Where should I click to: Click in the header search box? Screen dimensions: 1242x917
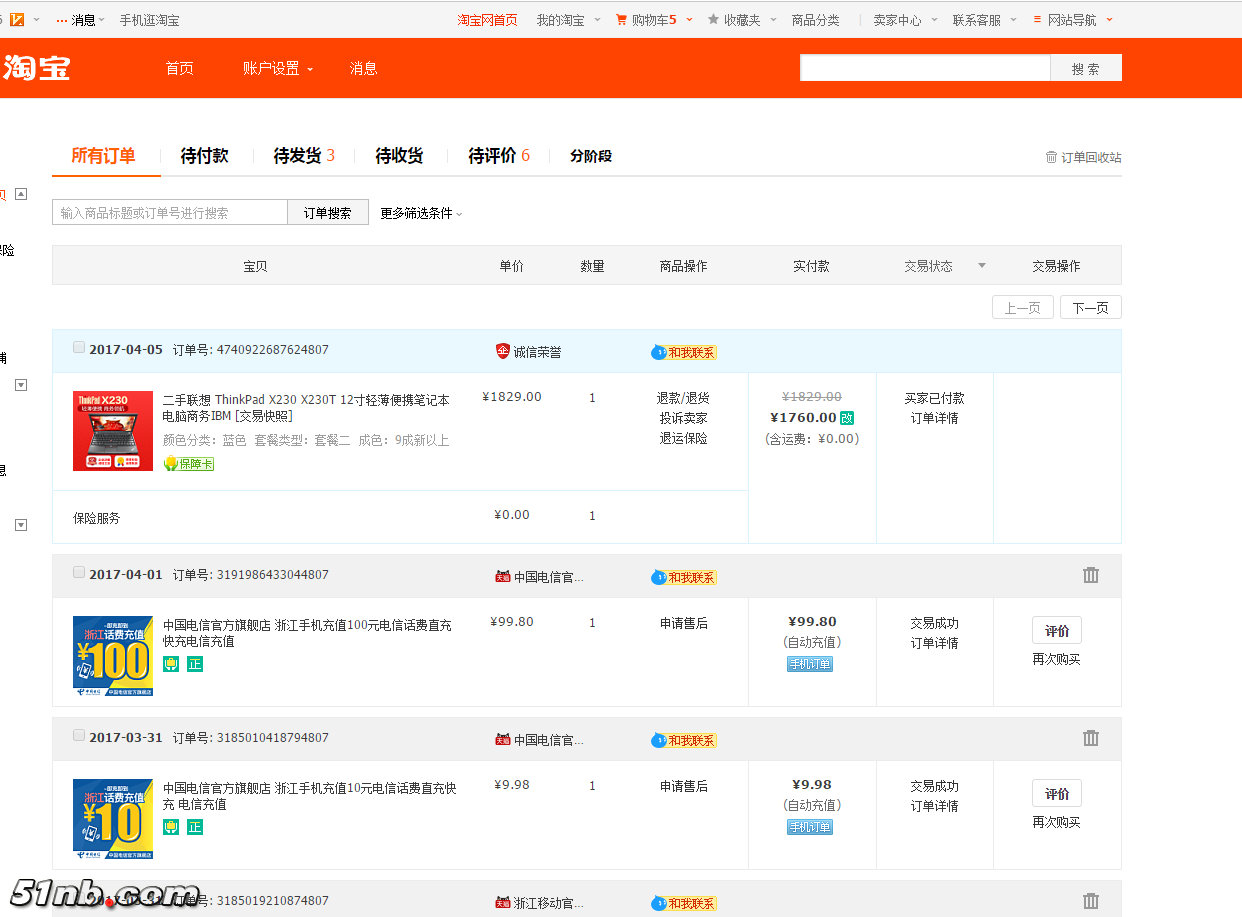click(x=925, y=68)
